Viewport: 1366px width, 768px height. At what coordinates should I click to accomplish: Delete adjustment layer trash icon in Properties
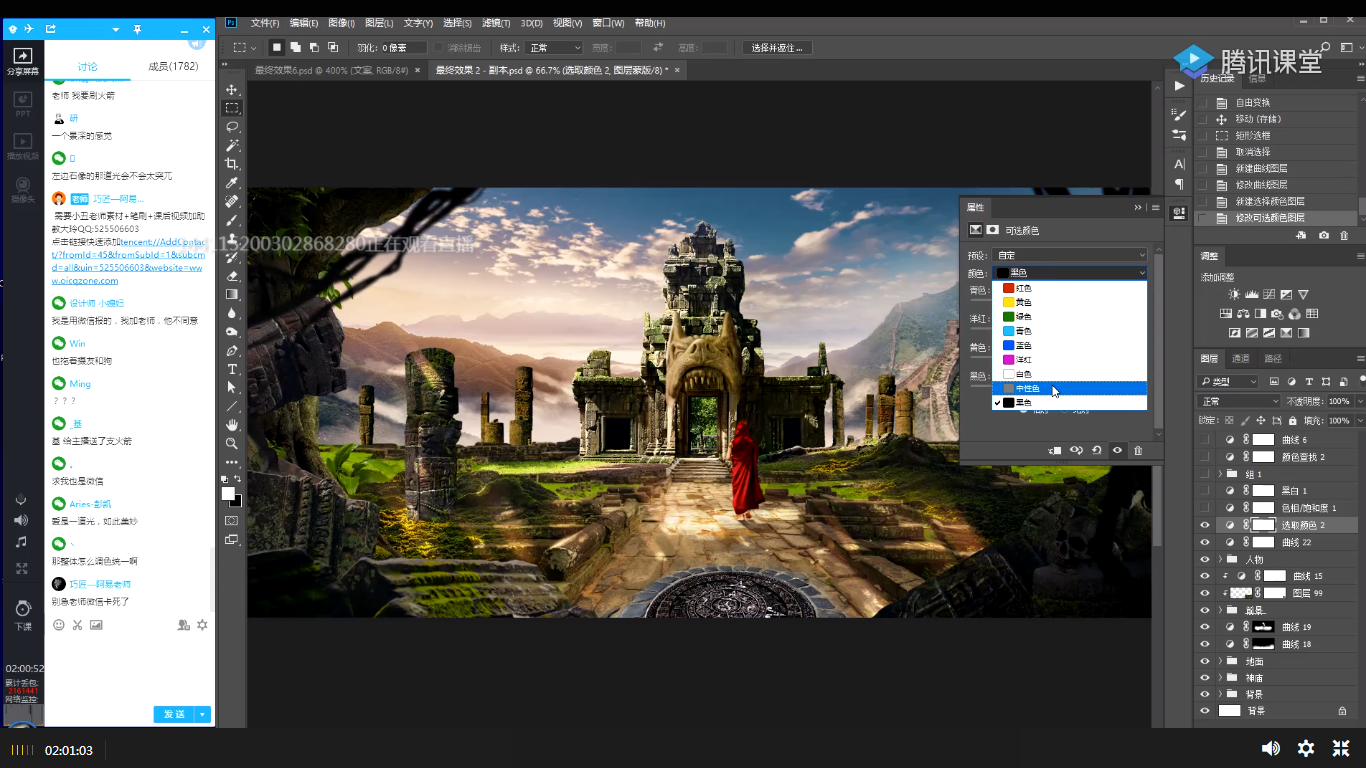1138,451
